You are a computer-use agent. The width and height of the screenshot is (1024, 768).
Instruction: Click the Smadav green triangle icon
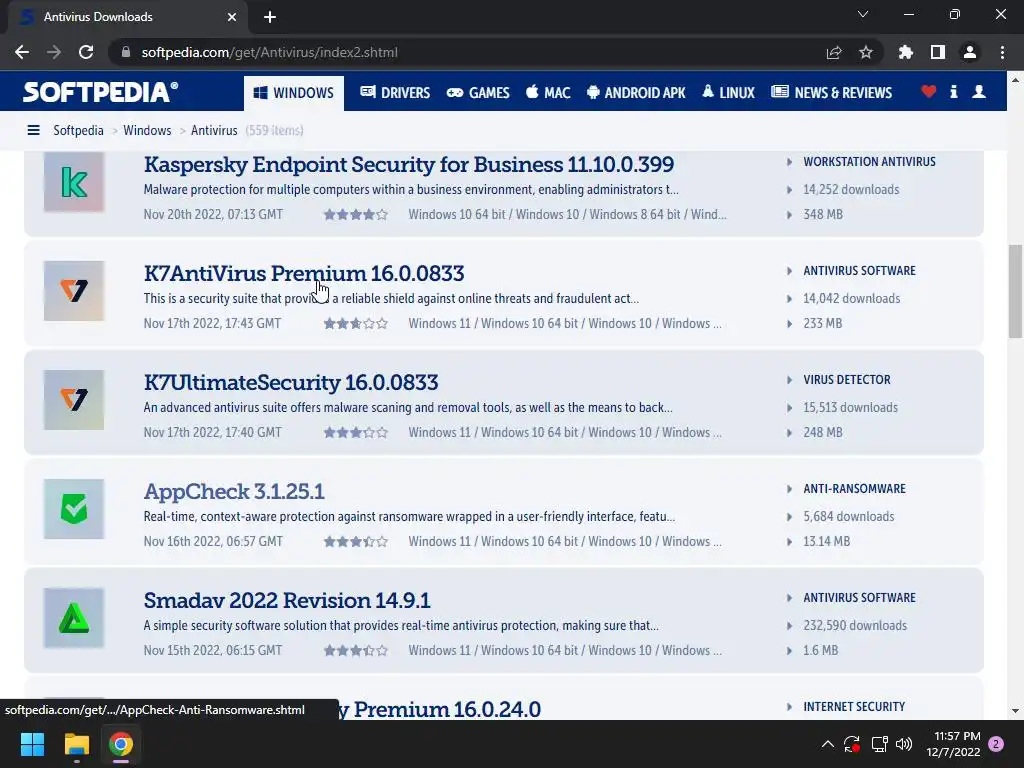pos(74,618)
